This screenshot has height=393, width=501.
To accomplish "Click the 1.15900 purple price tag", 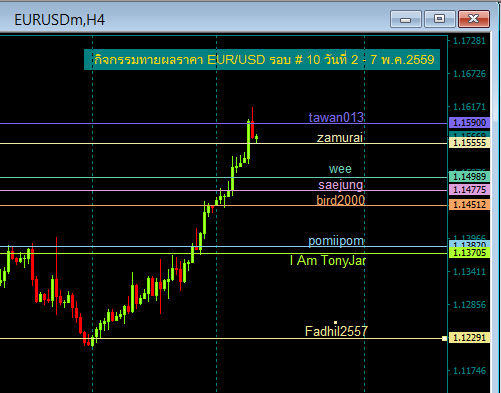I will [469, 123].
